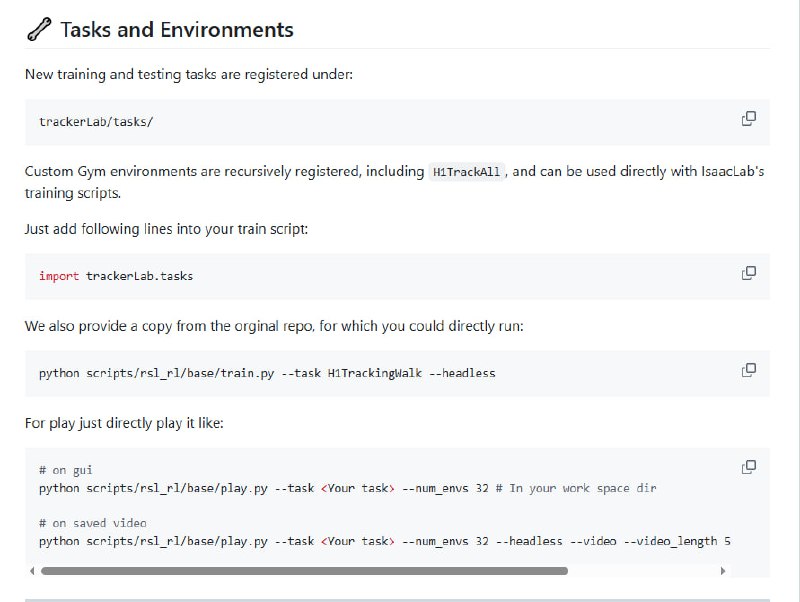Click the 'For play just directly play' text
Image resolution: width=800 pixels, height=602 pixels.
[x=124, y=423]
